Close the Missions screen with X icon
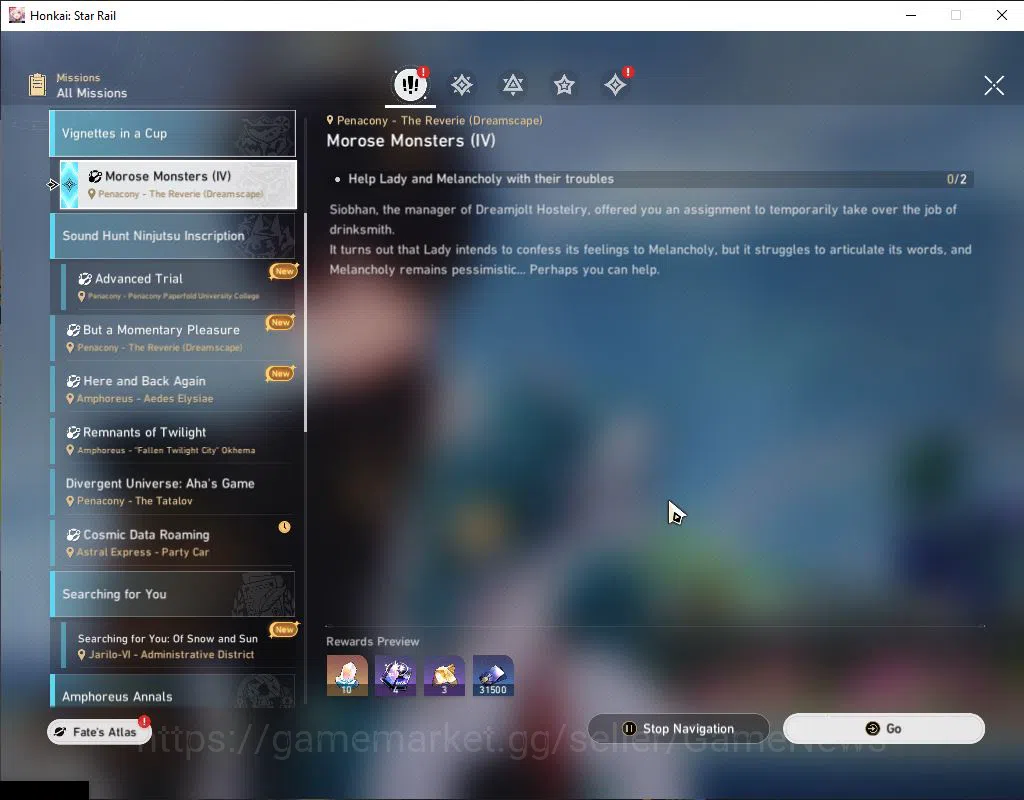Viewport: 1024px width, 800px height. tap(994, 85)
